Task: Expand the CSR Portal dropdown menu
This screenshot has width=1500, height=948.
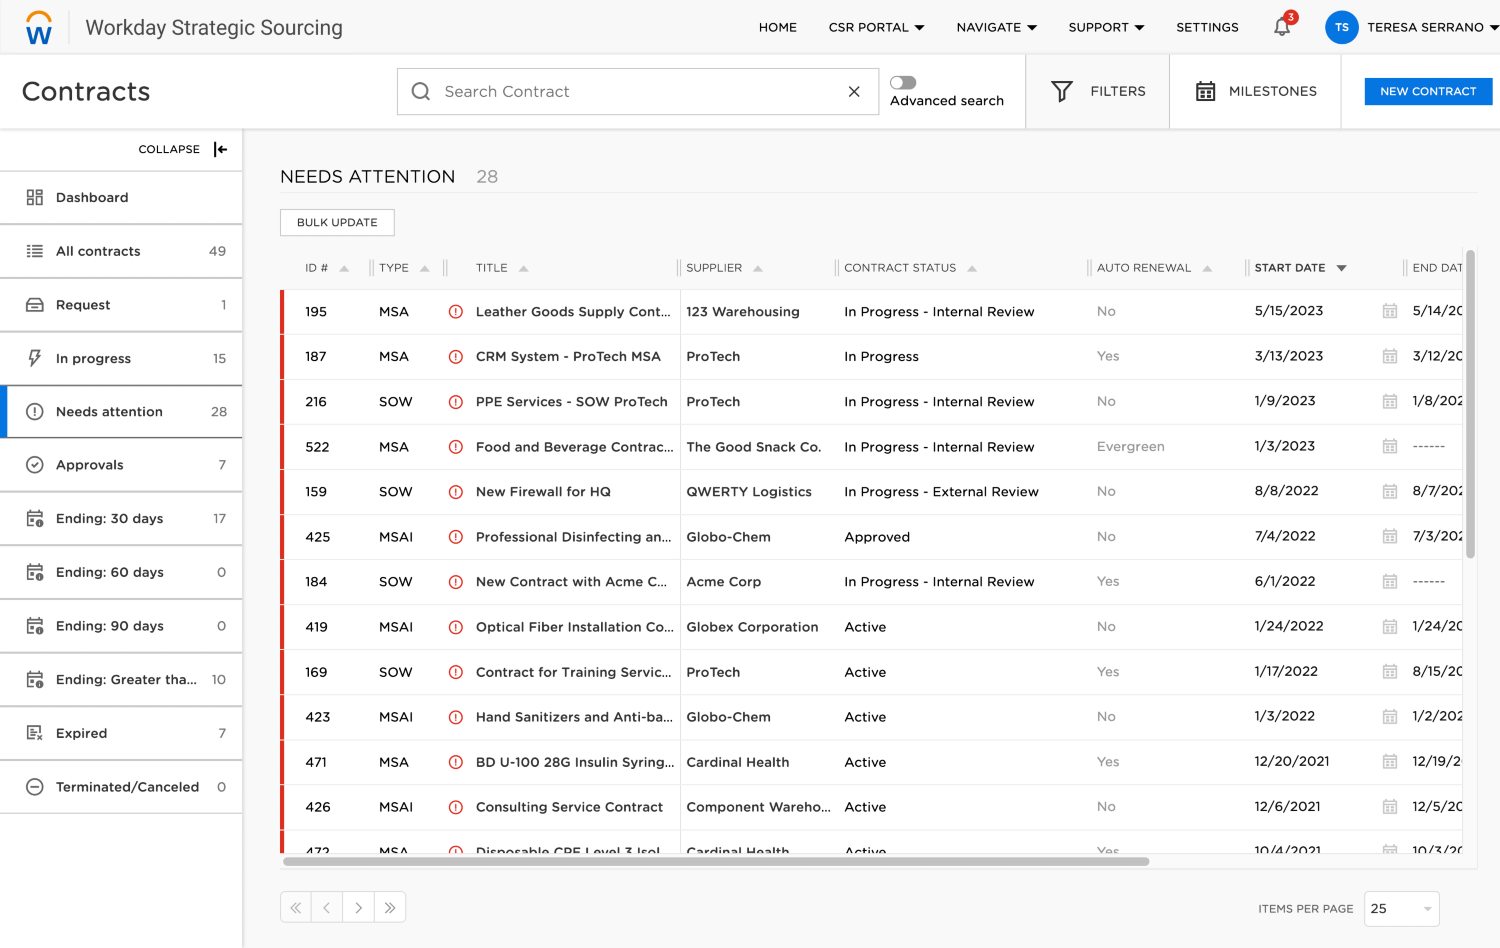Action: [x=876, y=28]
